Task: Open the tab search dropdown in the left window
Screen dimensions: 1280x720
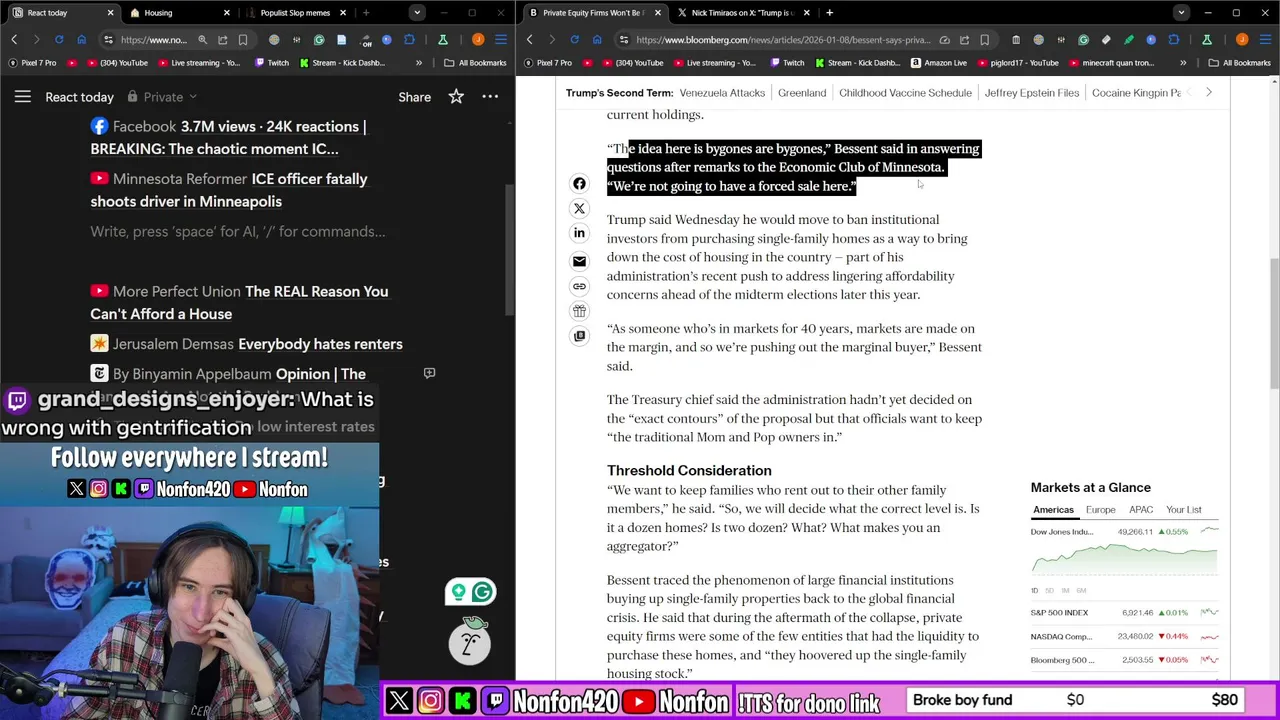Action: pyautogui.click(x=416, y=13)
